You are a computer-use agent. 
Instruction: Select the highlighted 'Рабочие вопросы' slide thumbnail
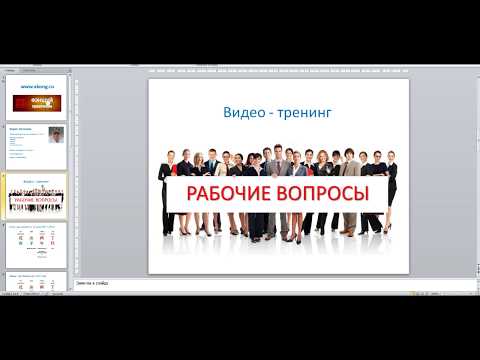click(36, 196)
